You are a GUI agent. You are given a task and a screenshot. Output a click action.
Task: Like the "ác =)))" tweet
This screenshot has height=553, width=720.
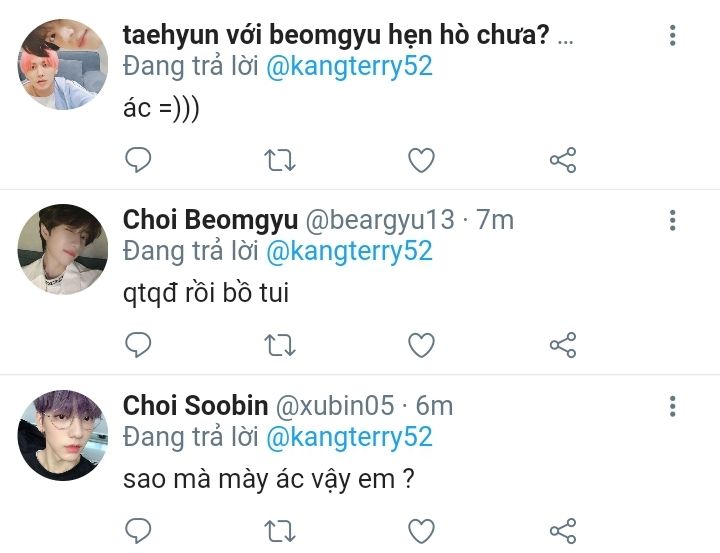[x=422, y=160]
